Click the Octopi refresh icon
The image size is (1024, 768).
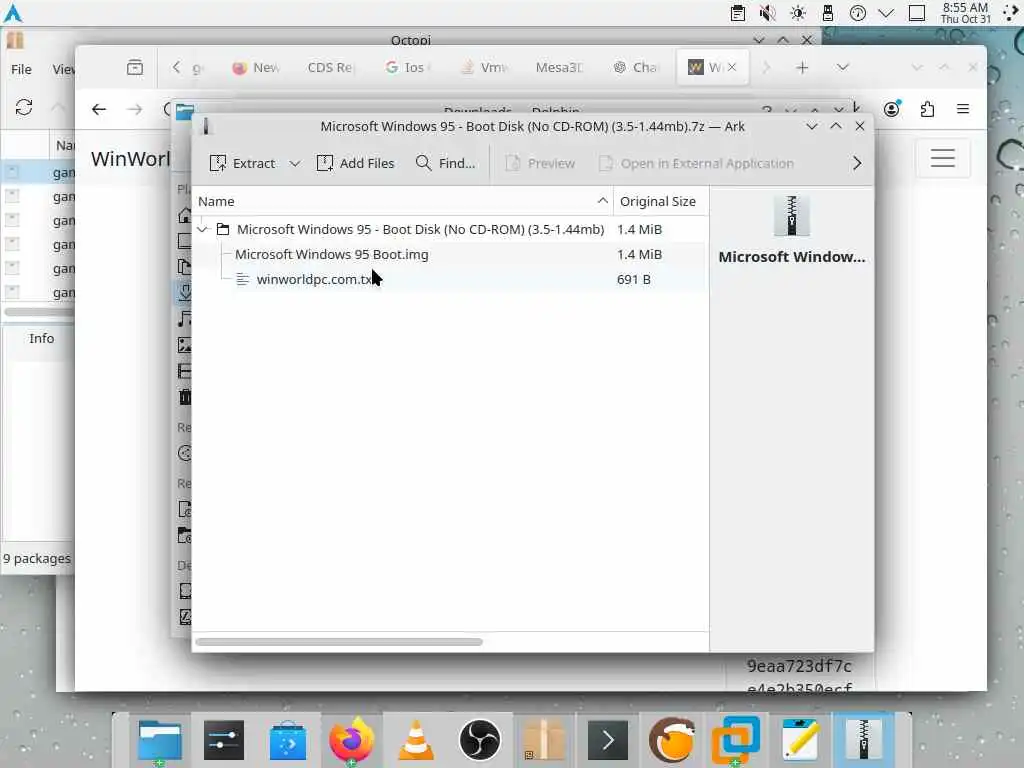point(24,107)
